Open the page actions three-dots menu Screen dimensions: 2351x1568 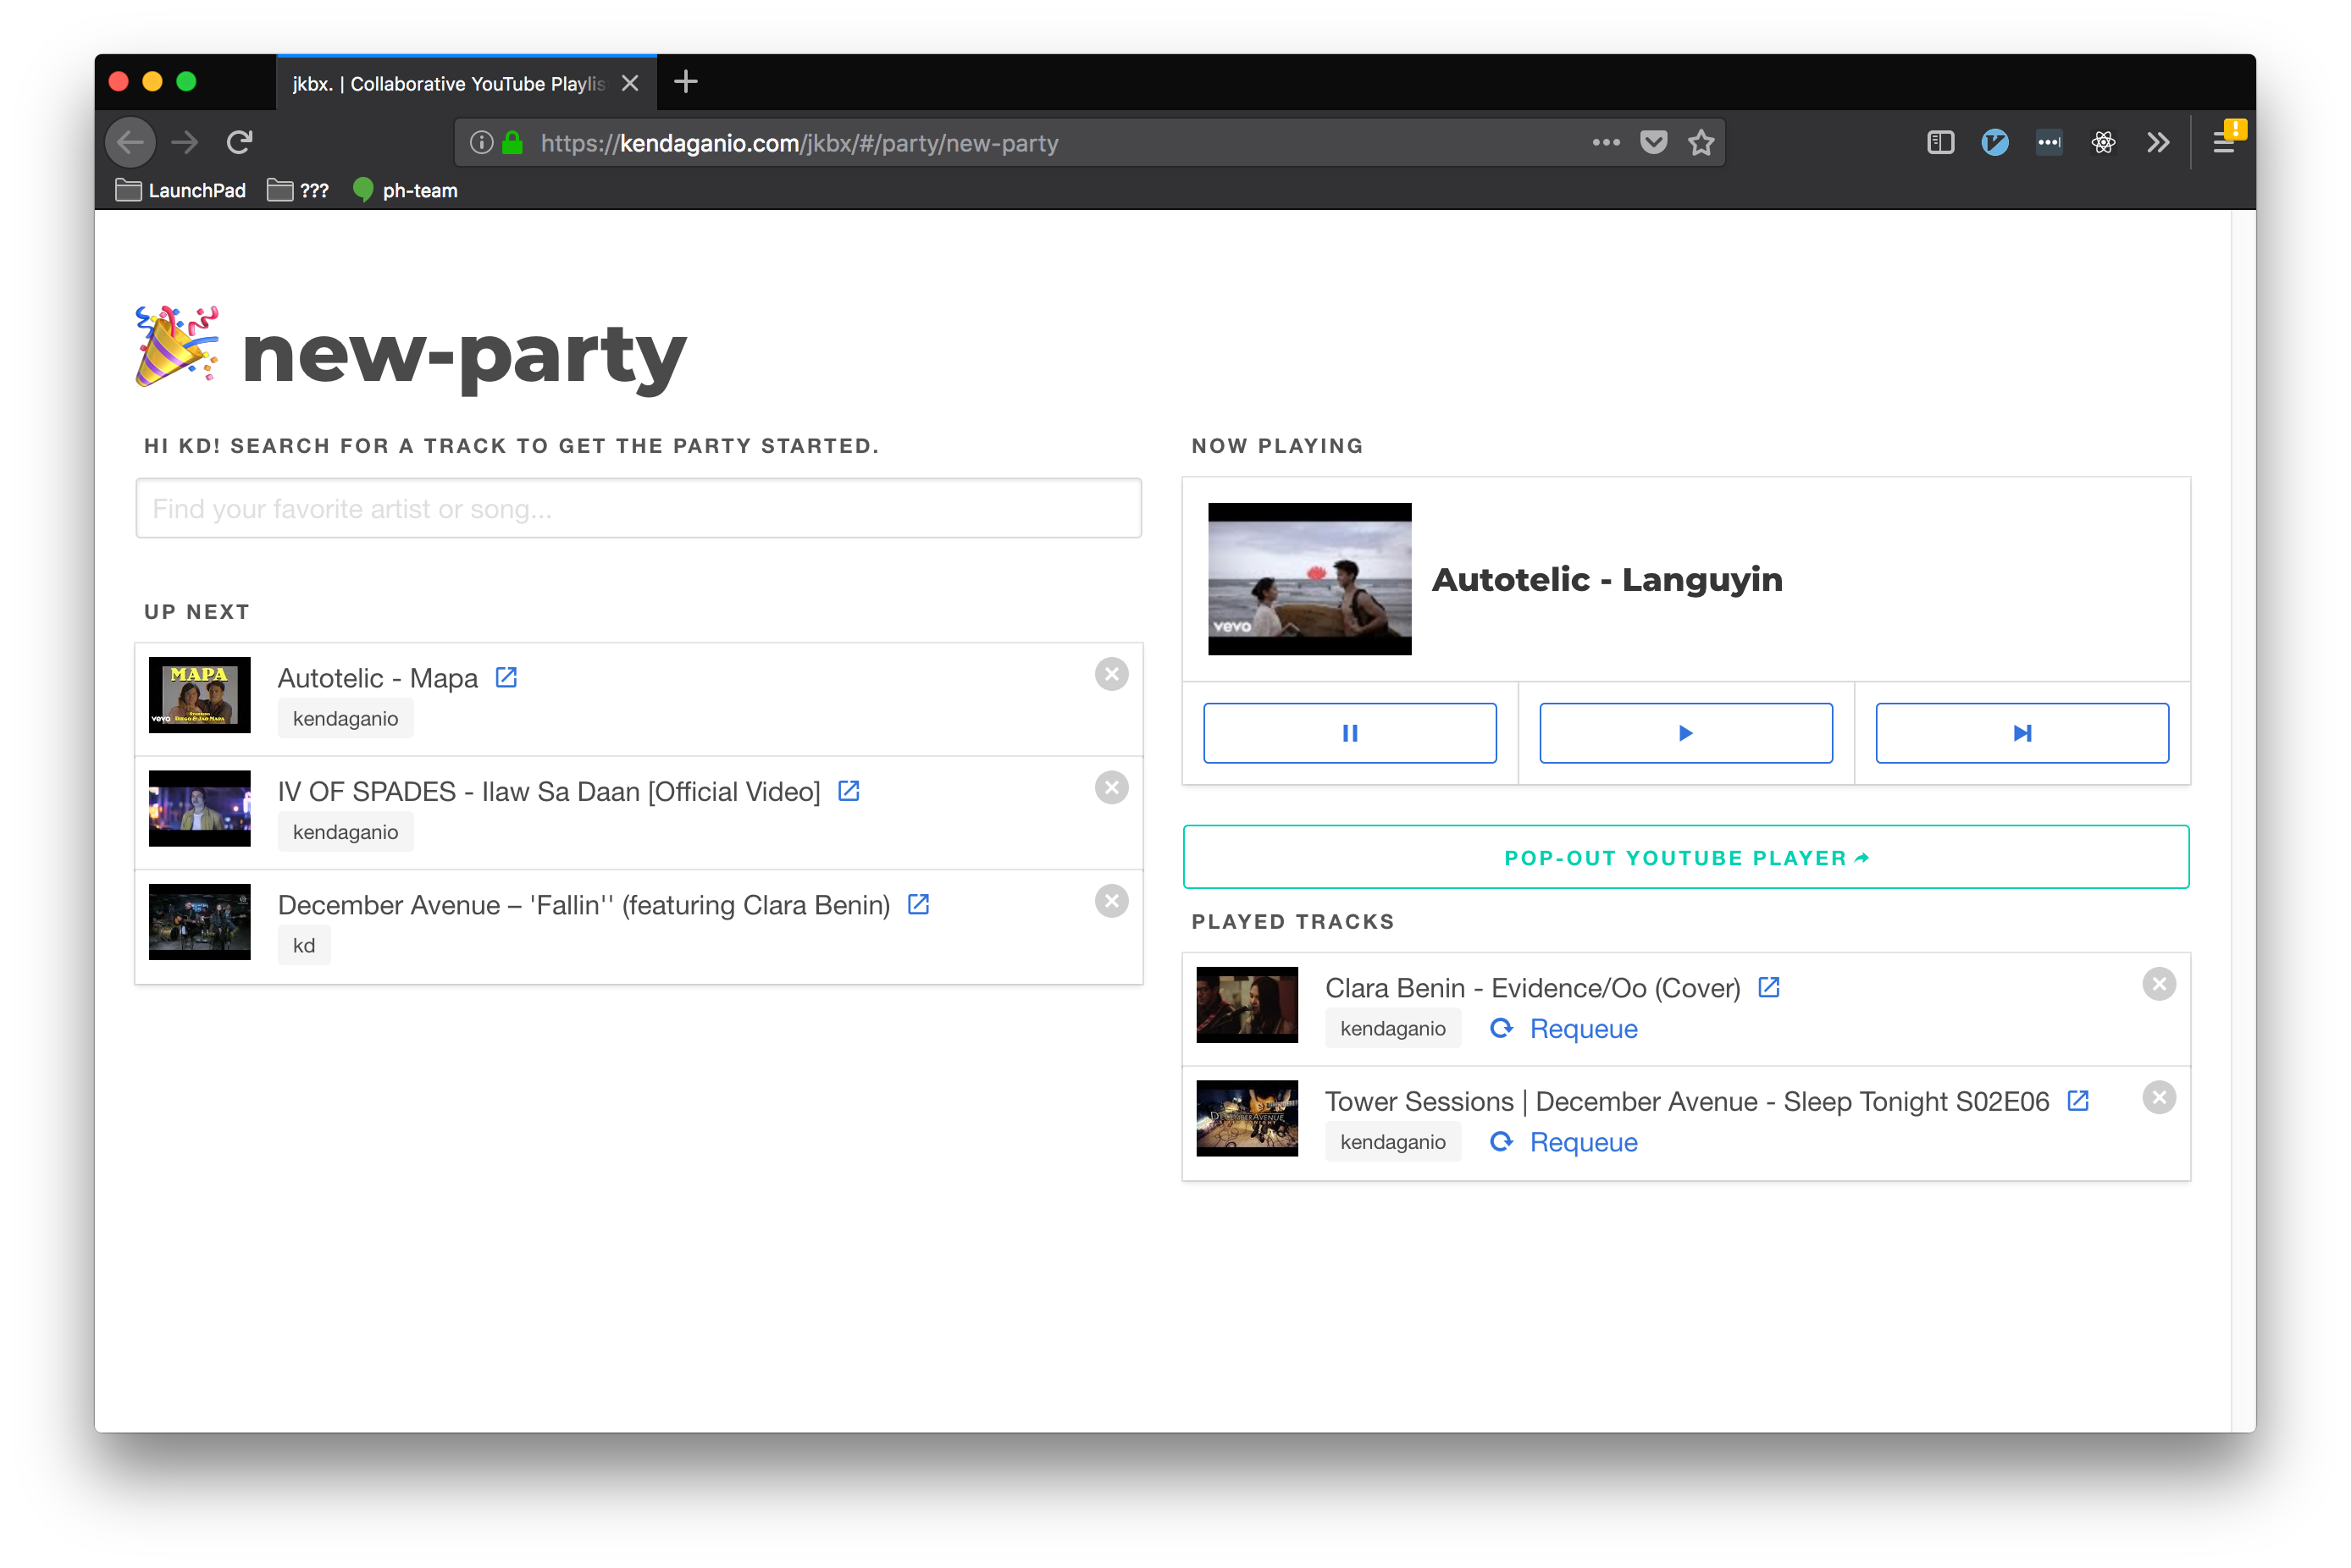coord(1606,143)
